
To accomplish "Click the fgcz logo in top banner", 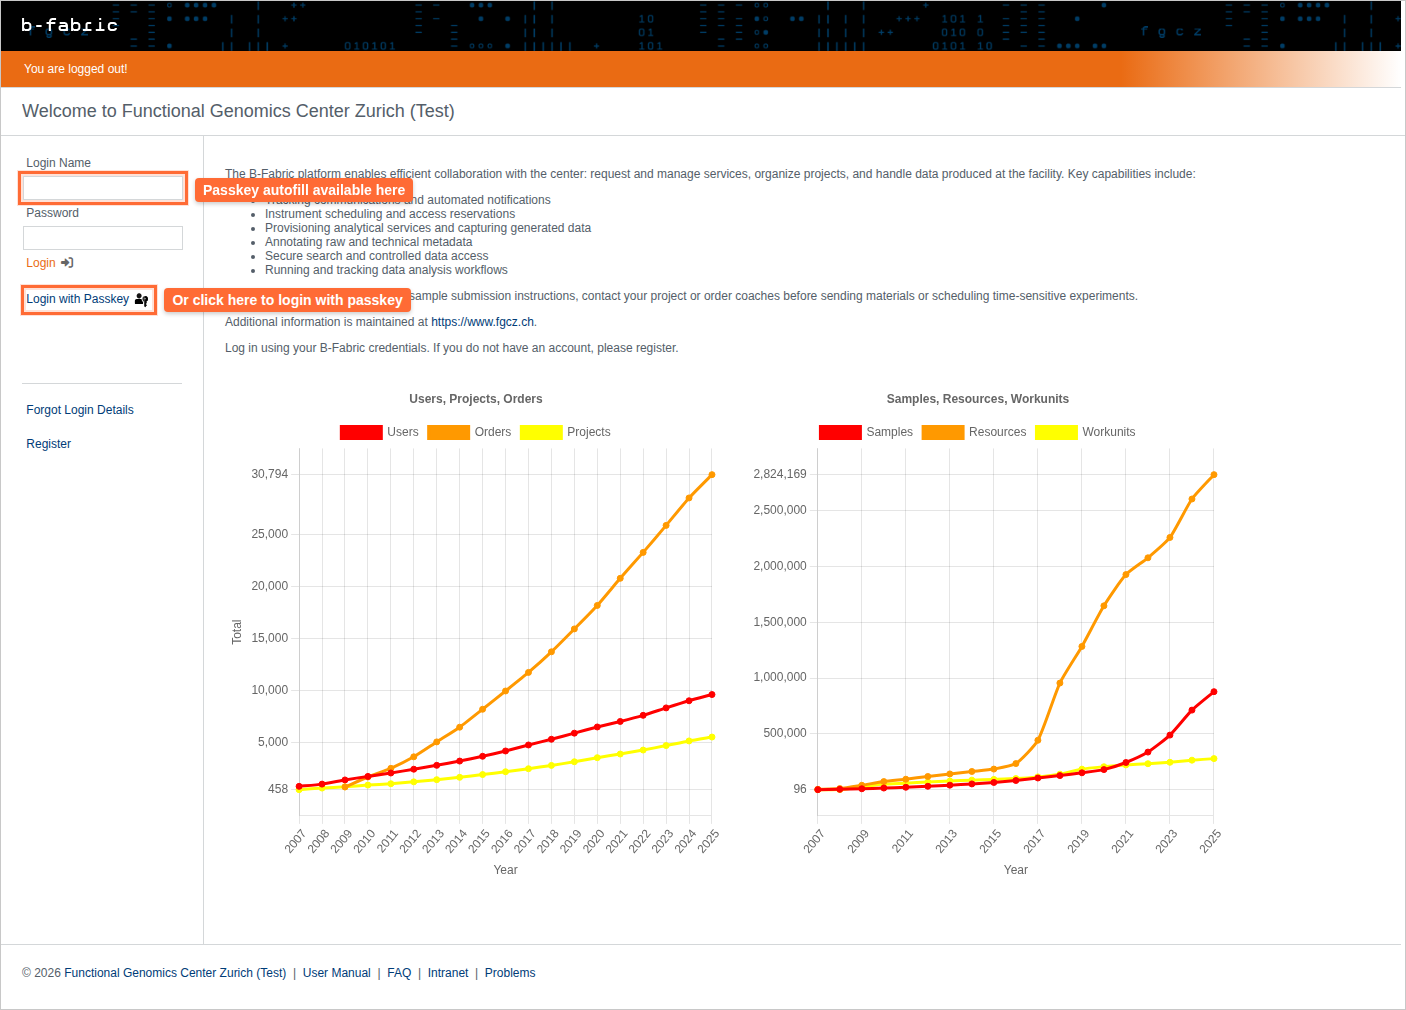I will [x=1171, y=31].
